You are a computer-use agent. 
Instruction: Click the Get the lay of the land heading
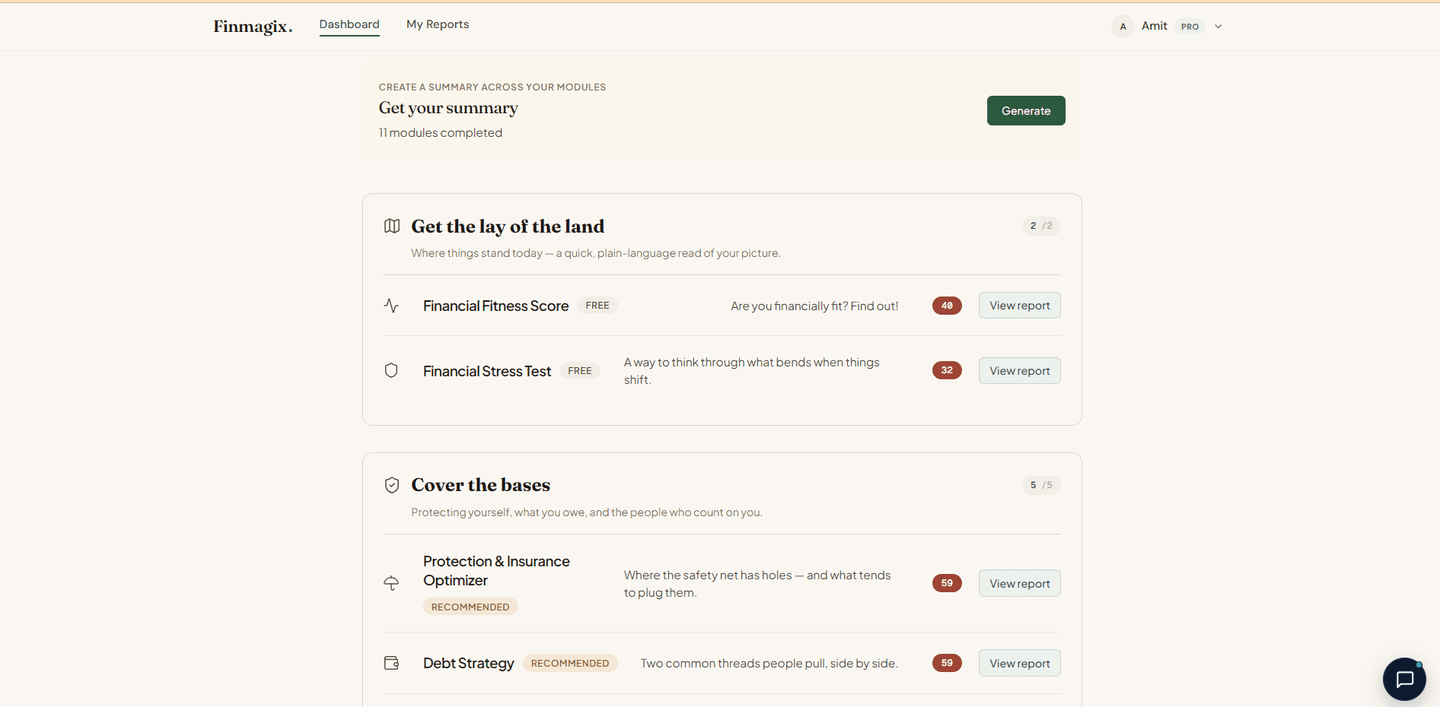point(508,226)
